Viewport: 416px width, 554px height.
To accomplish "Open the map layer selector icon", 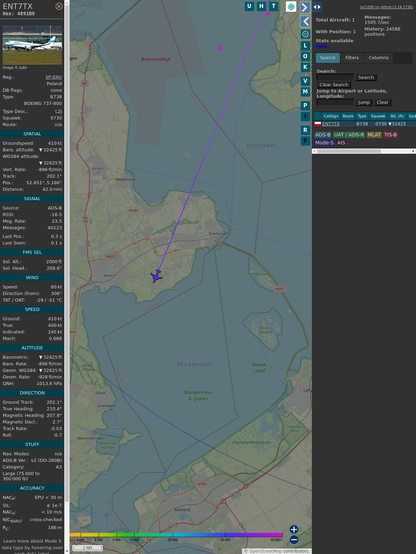I will point(291,6).
